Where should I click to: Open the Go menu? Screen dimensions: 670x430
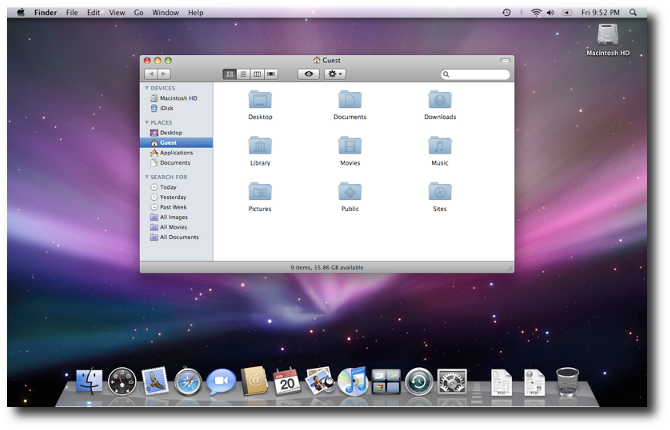[x=139, y=13]
